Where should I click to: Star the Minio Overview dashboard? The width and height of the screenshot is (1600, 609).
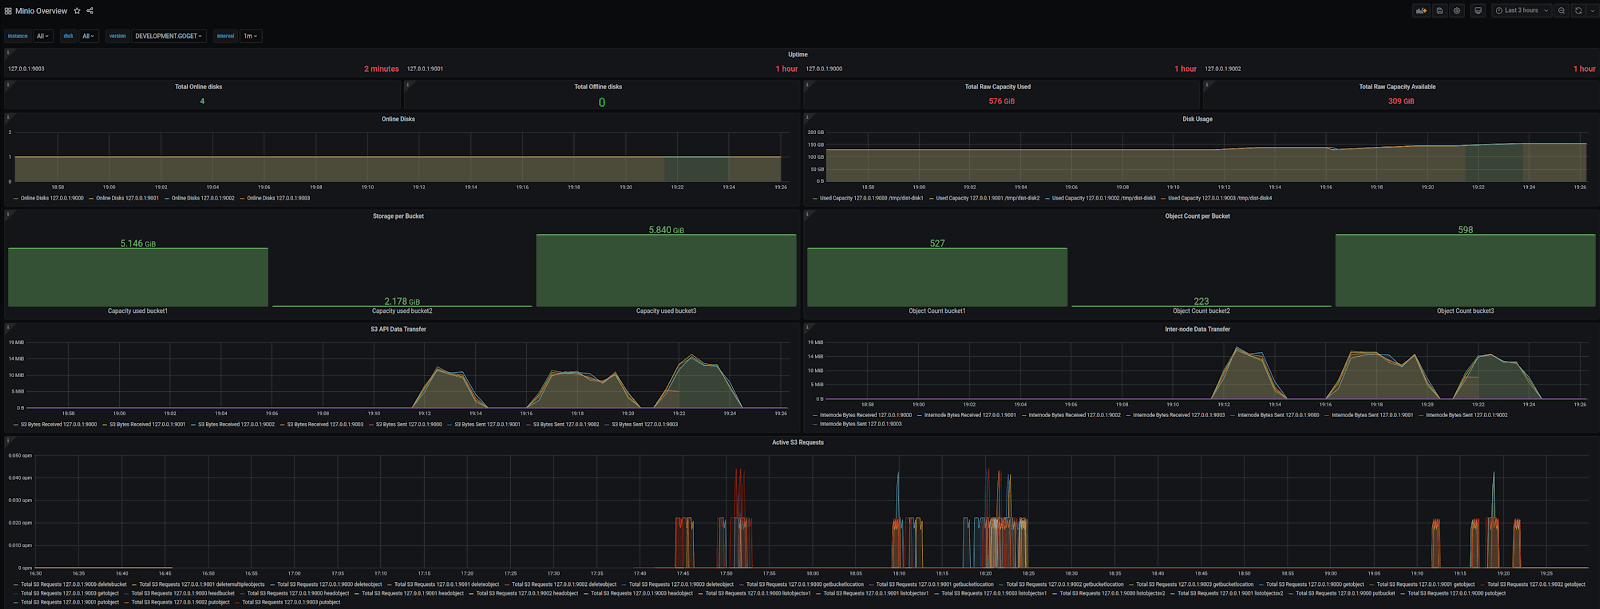tap(77, 11)
